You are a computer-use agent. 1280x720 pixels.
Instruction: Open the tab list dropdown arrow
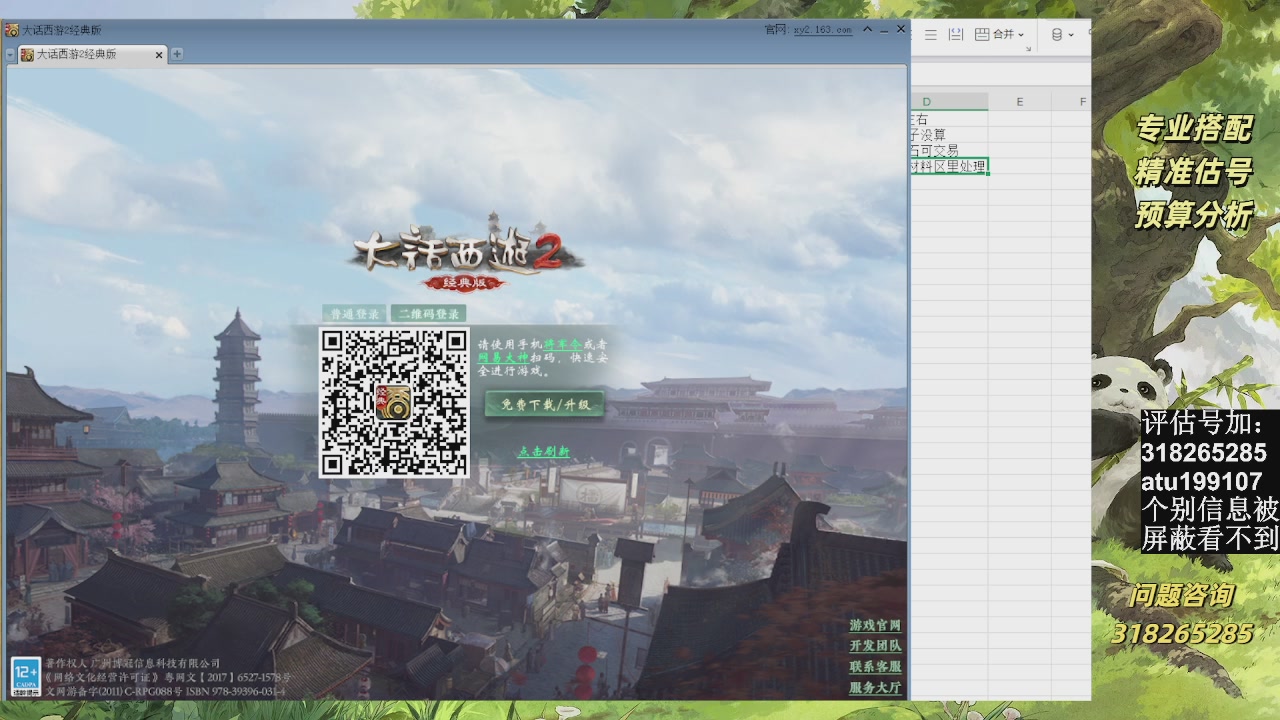coord(11,55)
